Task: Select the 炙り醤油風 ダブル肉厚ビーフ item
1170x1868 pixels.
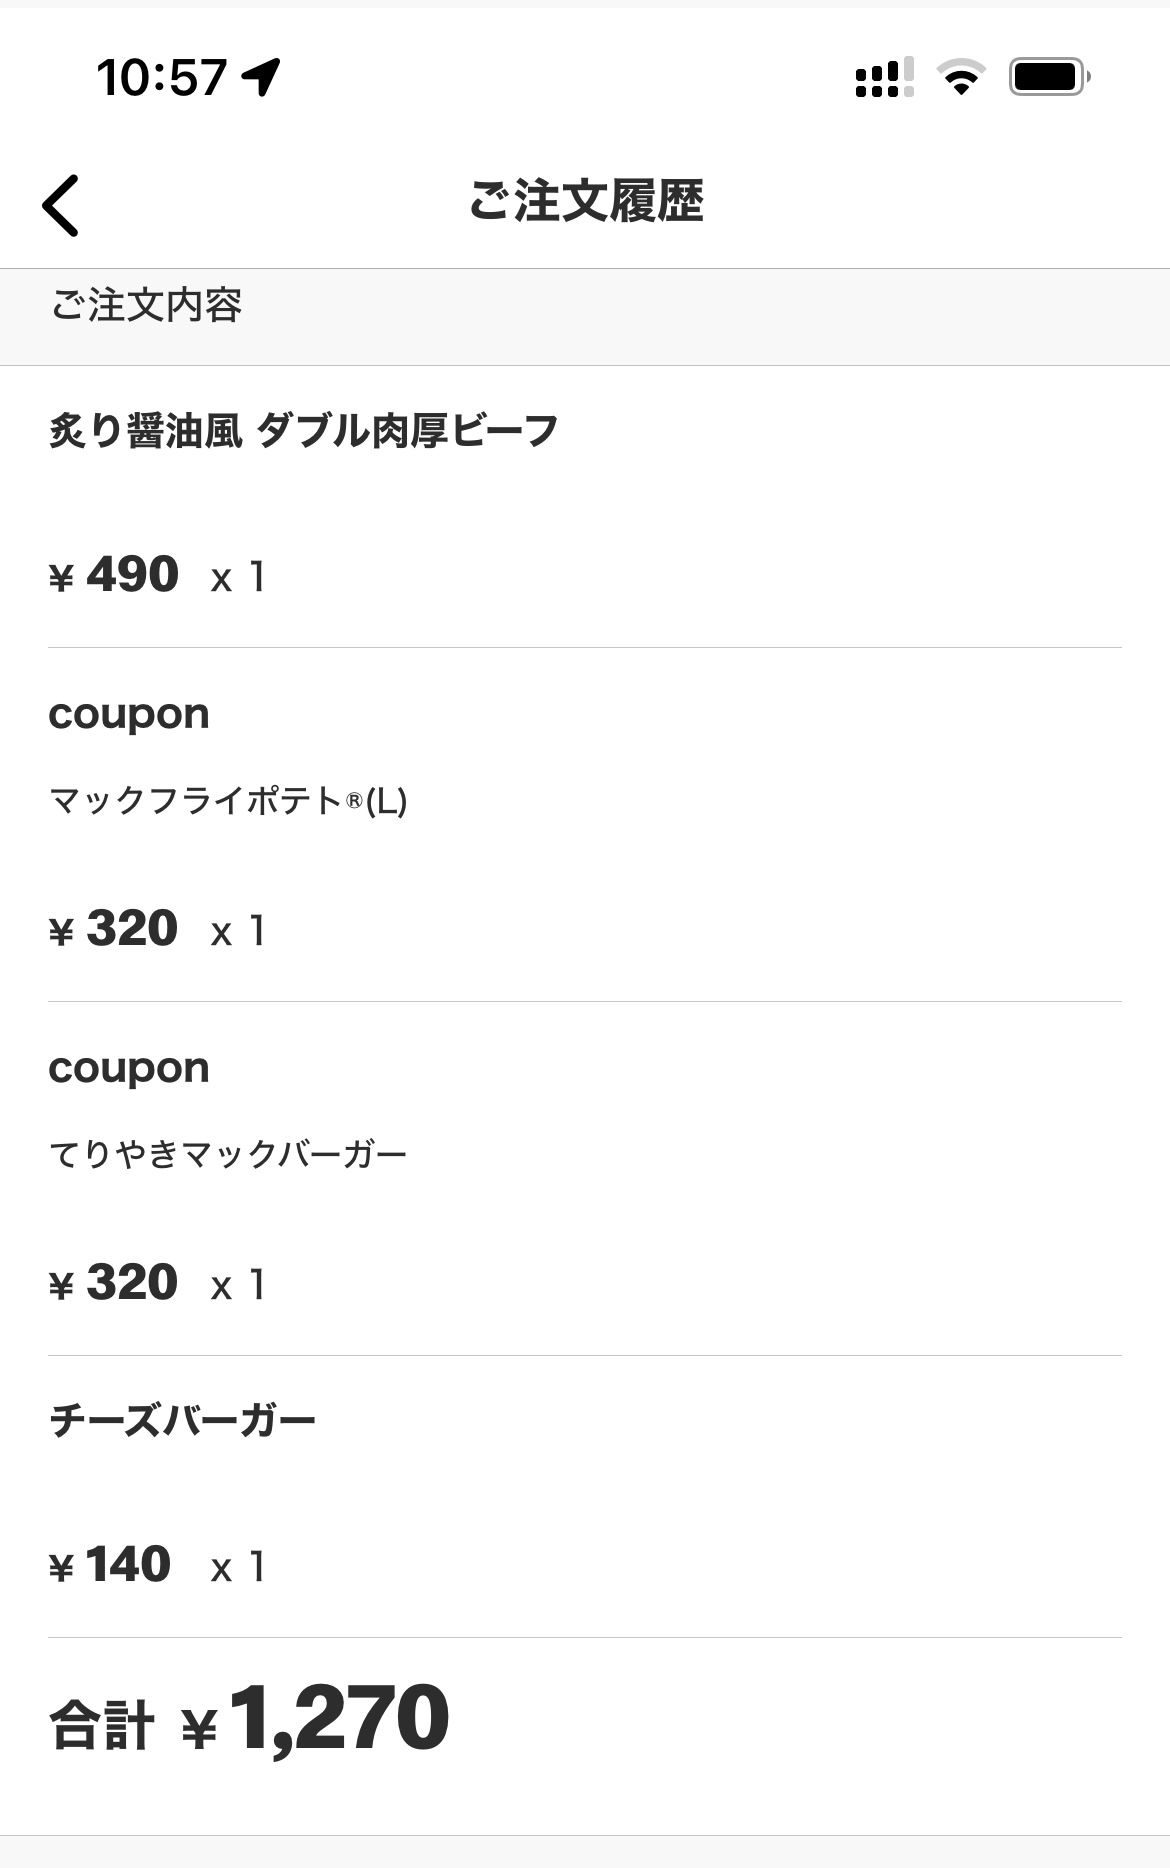Action: coord(303,431)
